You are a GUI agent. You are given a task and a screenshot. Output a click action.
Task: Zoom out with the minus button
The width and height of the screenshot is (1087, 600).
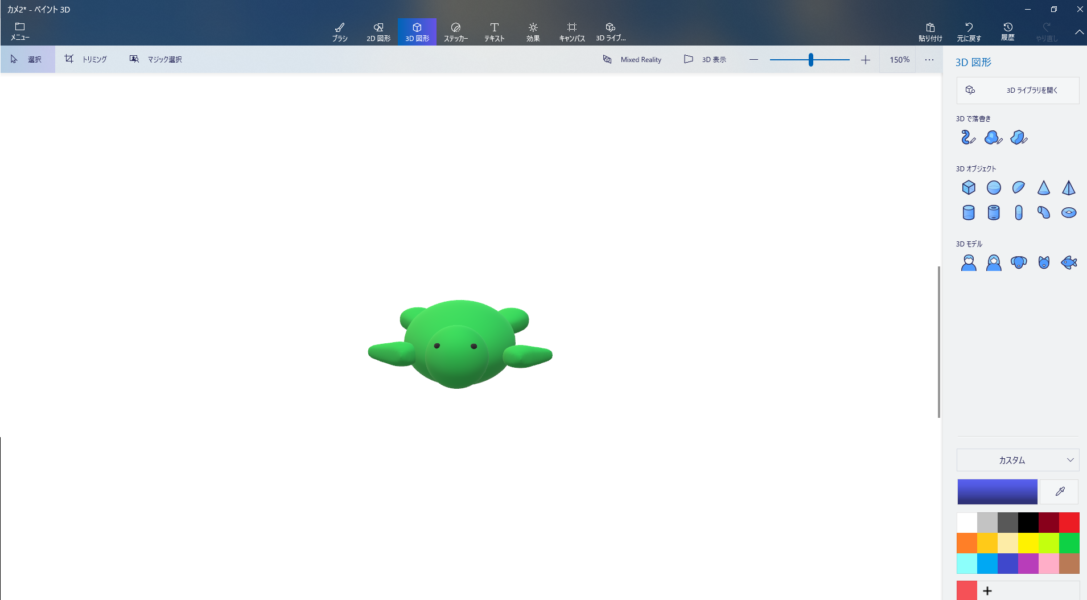(x=754, y=60)
